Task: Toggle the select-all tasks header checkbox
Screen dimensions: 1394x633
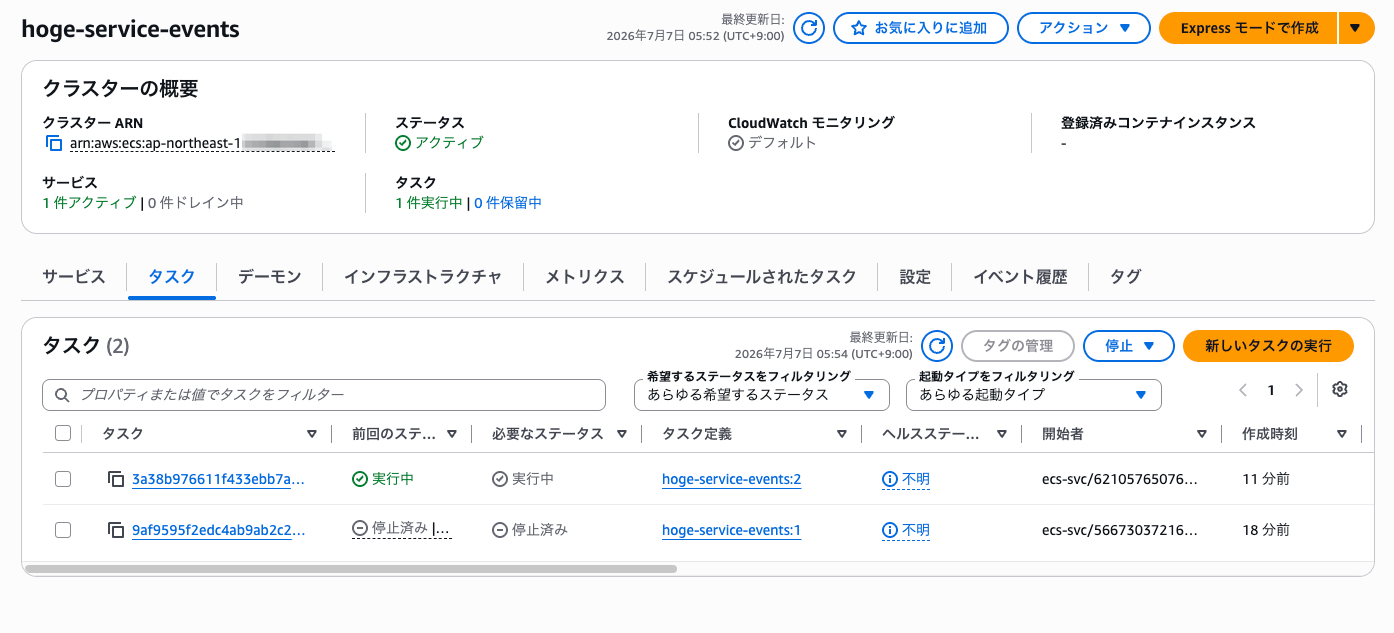Action: (x=63, y=433)
